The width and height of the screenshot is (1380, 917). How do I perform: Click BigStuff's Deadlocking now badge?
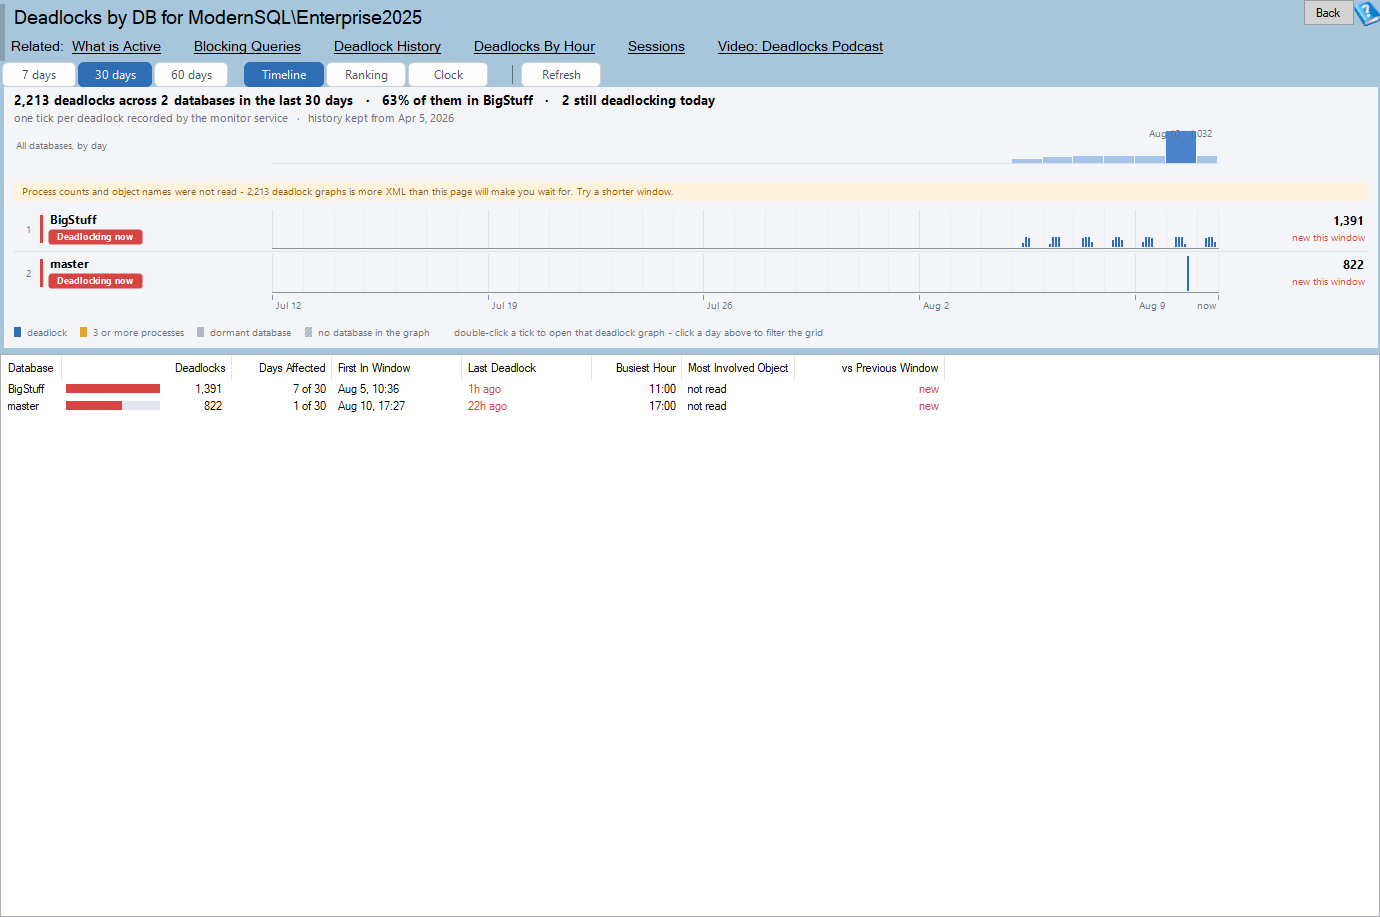click(95, 237)
